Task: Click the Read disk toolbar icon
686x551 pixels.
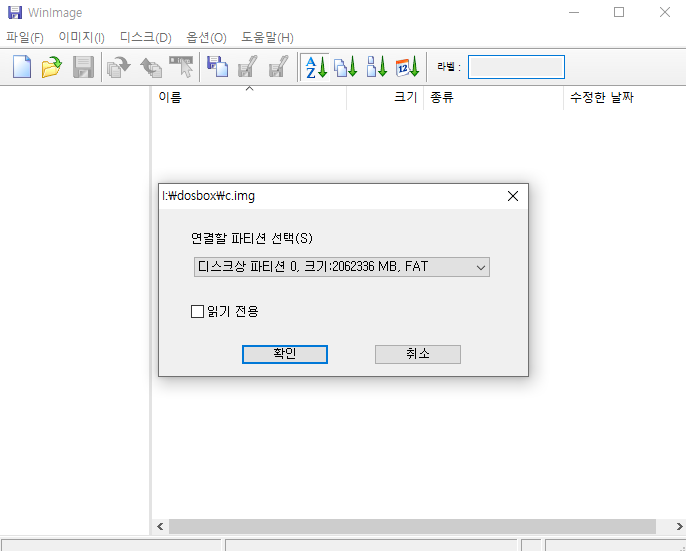Action: [x=119, y=67]
